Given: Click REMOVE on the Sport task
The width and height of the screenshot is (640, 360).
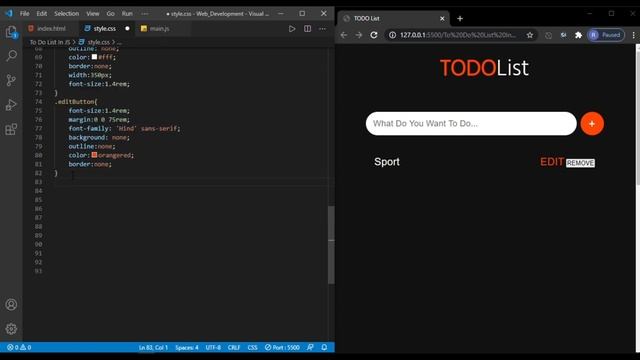Looking at the screenshot, I should click(580, 163).
